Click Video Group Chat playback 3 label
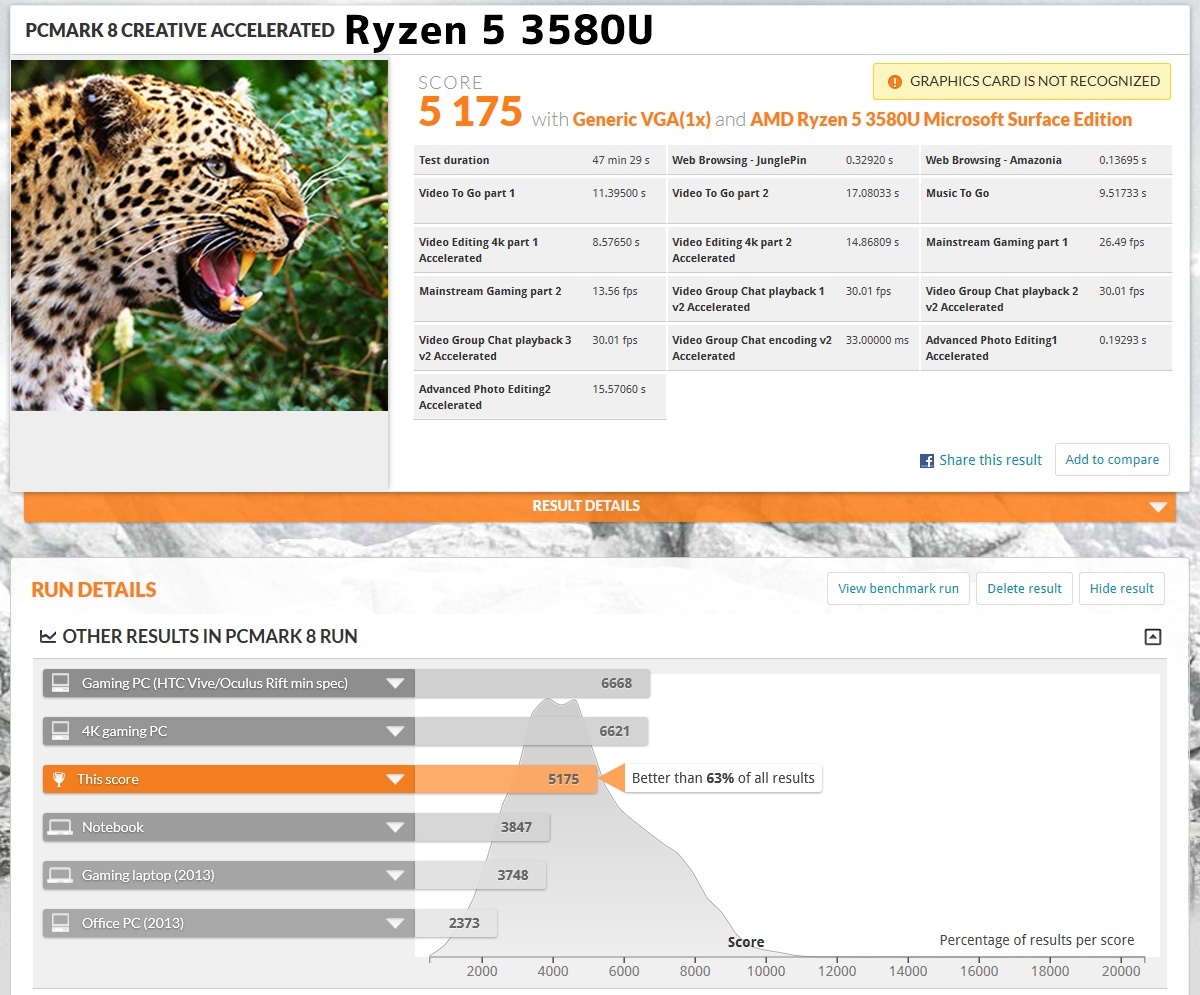The height and width of the screenshot is (995, 1200). 495,348
